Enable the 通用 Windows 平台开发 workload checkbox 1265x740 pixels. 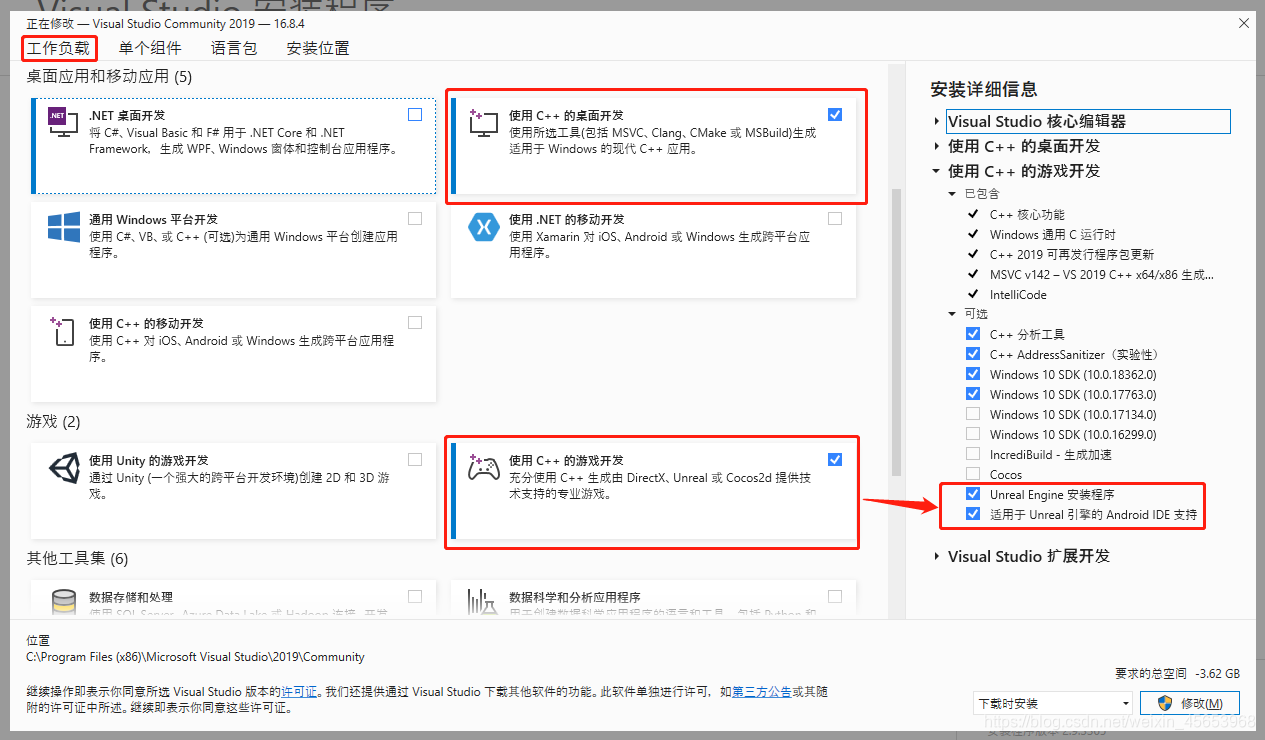415,218
